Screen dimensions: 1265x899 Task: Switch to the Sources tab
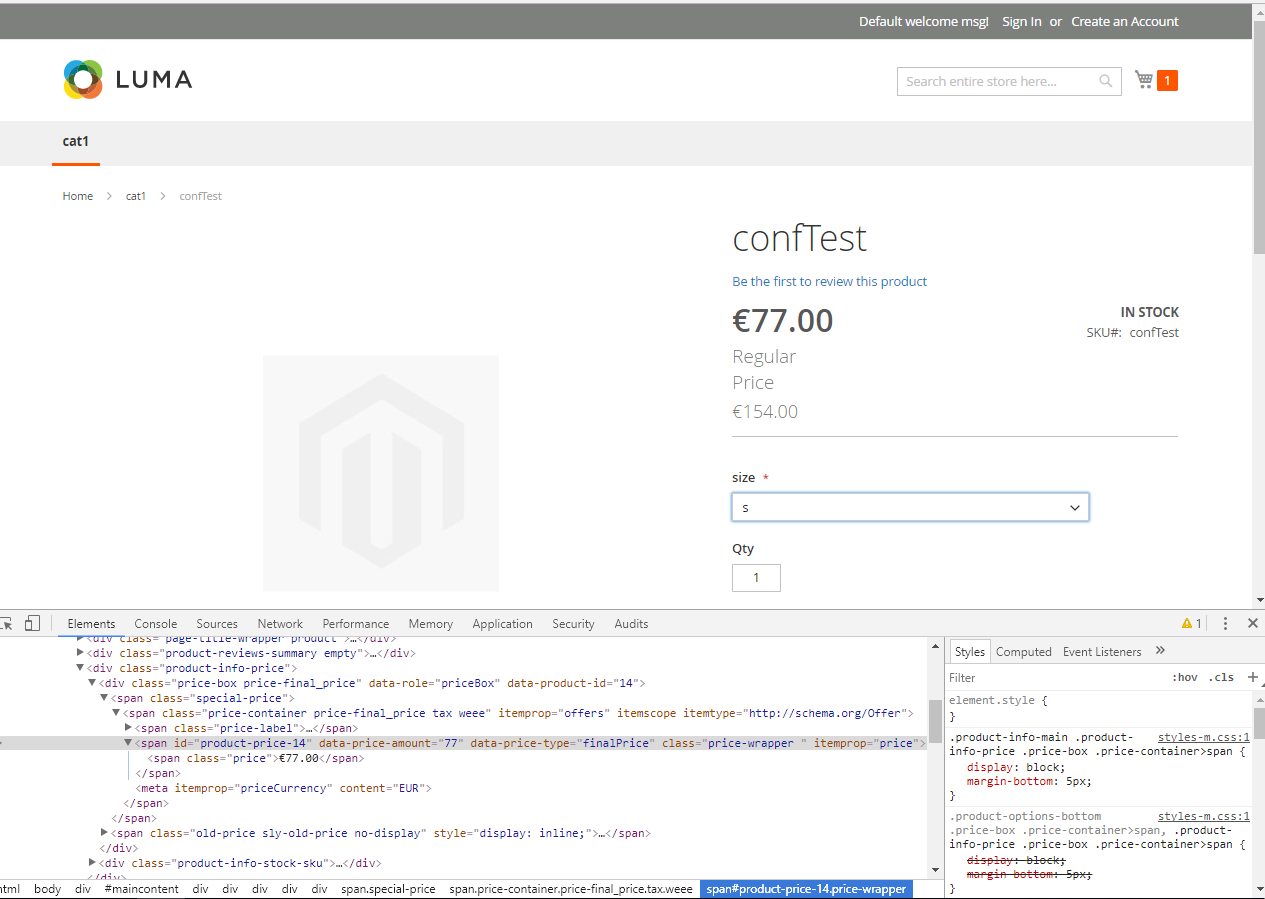(x=217, y=623)
